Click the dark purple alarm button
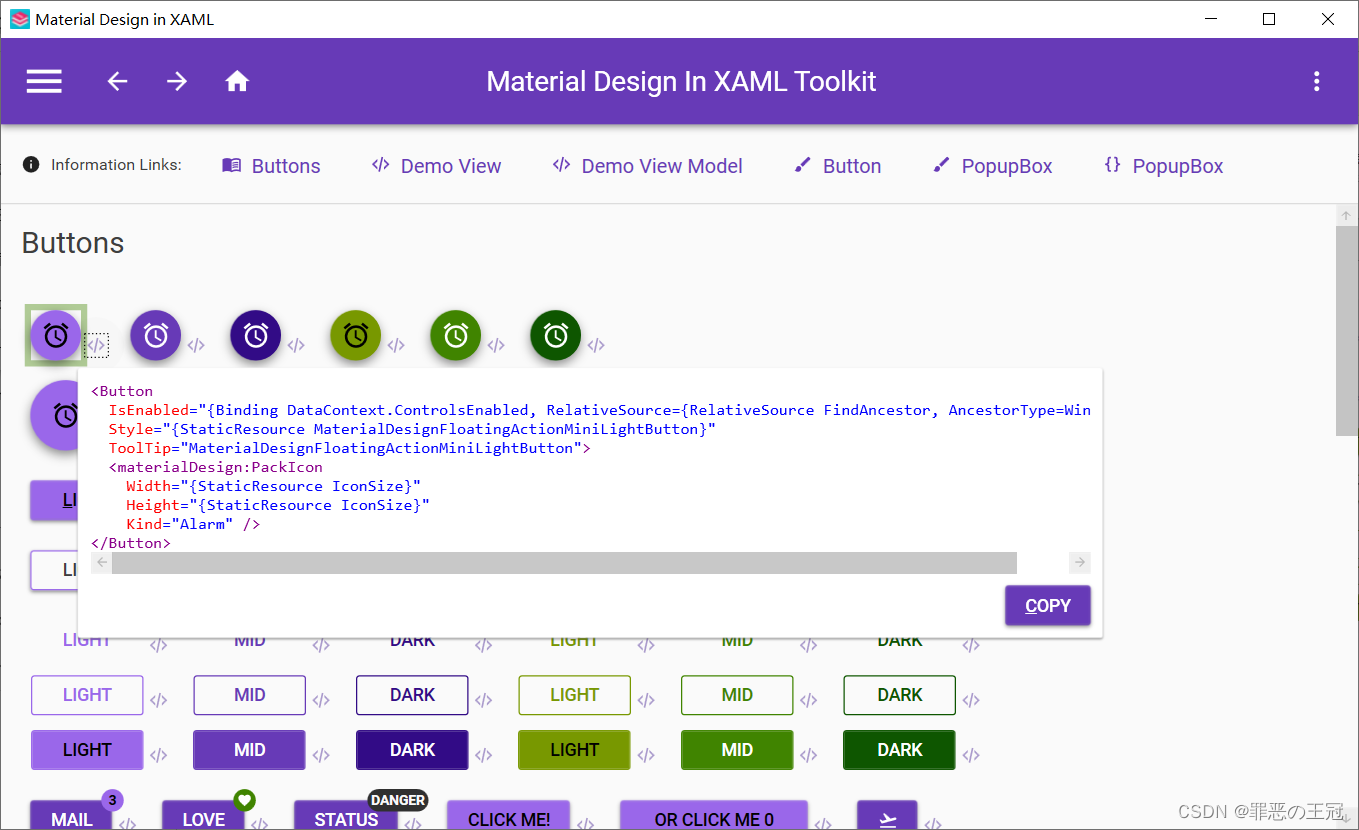This screenshot has height=830, width=1359. coord(256,335)
